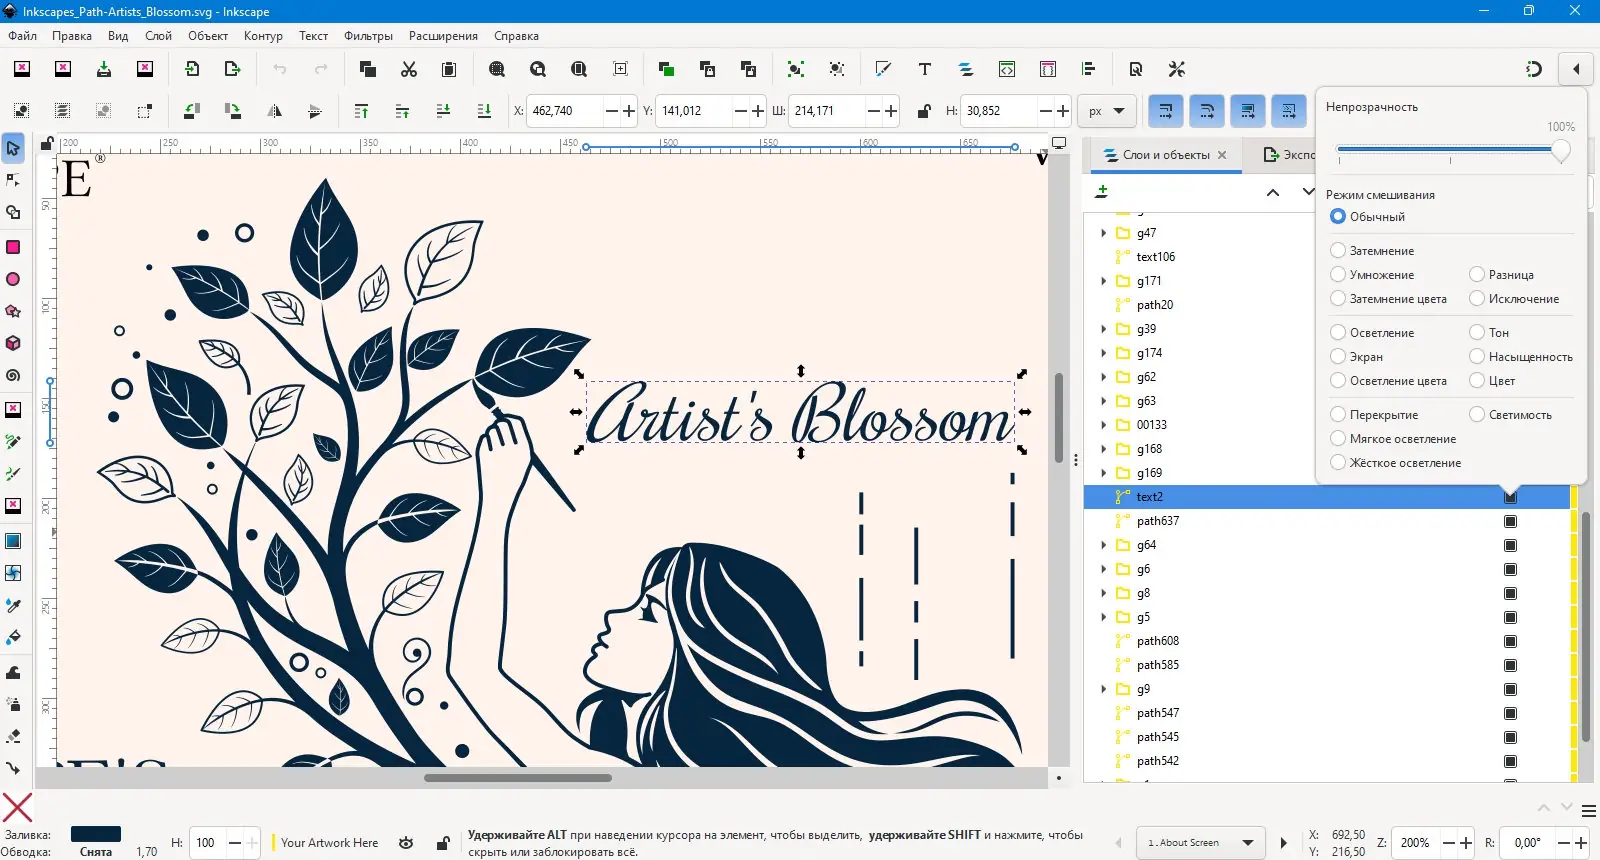Increase X position with plus button
The height and width of the screenshot is (860, 1600).
pyautogui.click(x=629, y=111)
